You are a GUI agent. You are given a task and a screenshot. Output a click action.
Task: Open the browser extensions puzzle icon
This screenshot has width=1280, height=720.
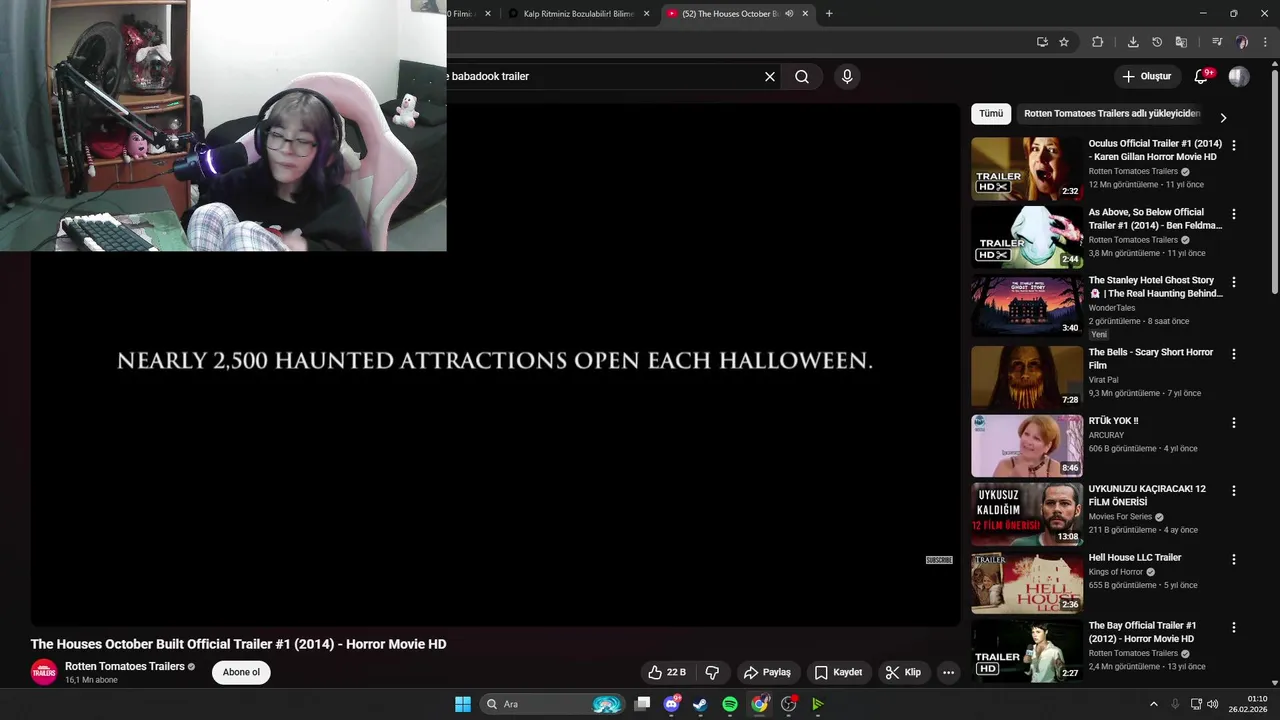[x=1098, y=42]
